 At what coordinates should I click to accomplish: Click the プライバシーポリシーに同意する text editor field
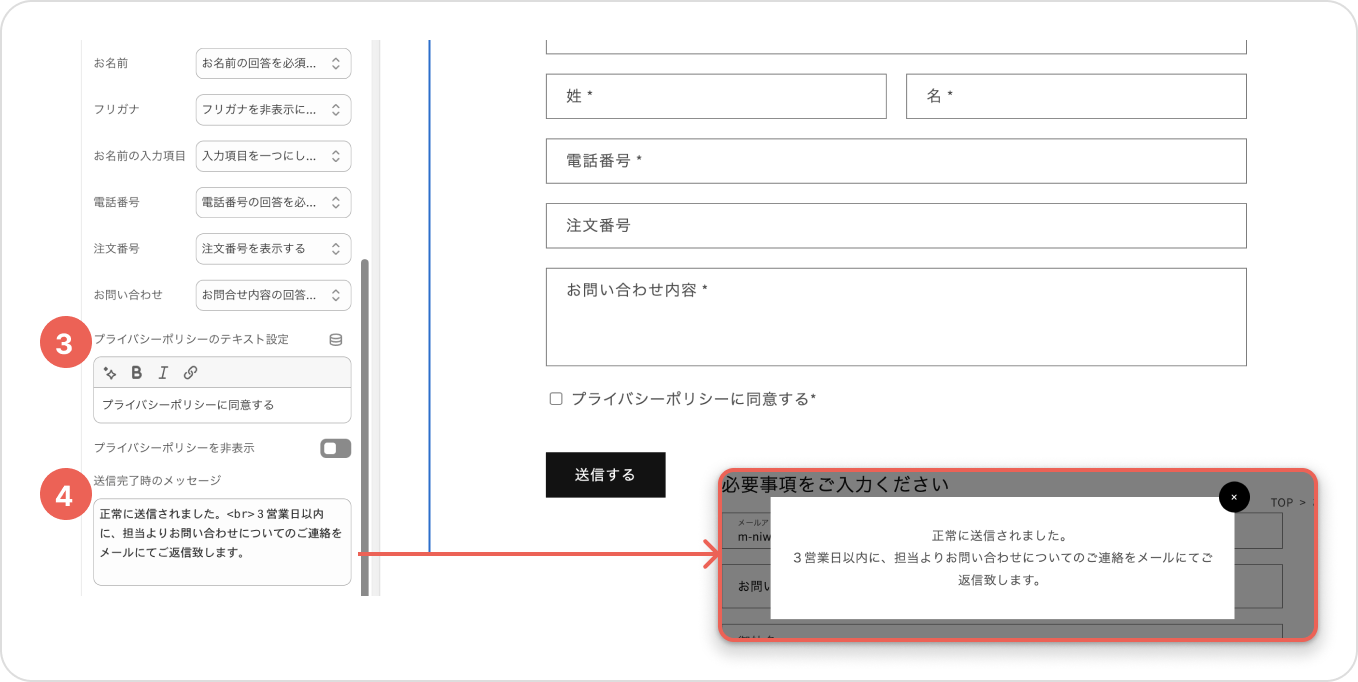click(x=222, y=405)
